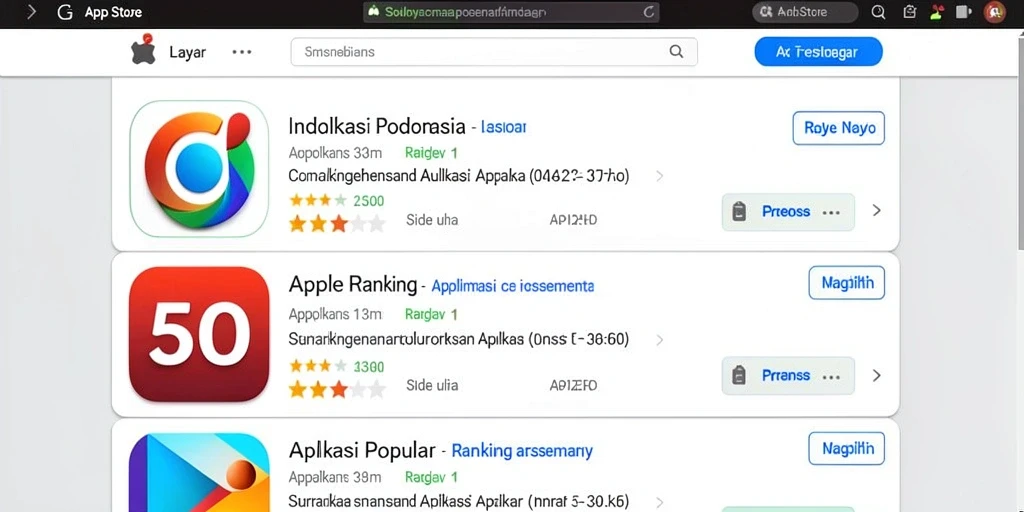
Task: Click the Appolkans 13m text
Action: [x=335, y=314]
